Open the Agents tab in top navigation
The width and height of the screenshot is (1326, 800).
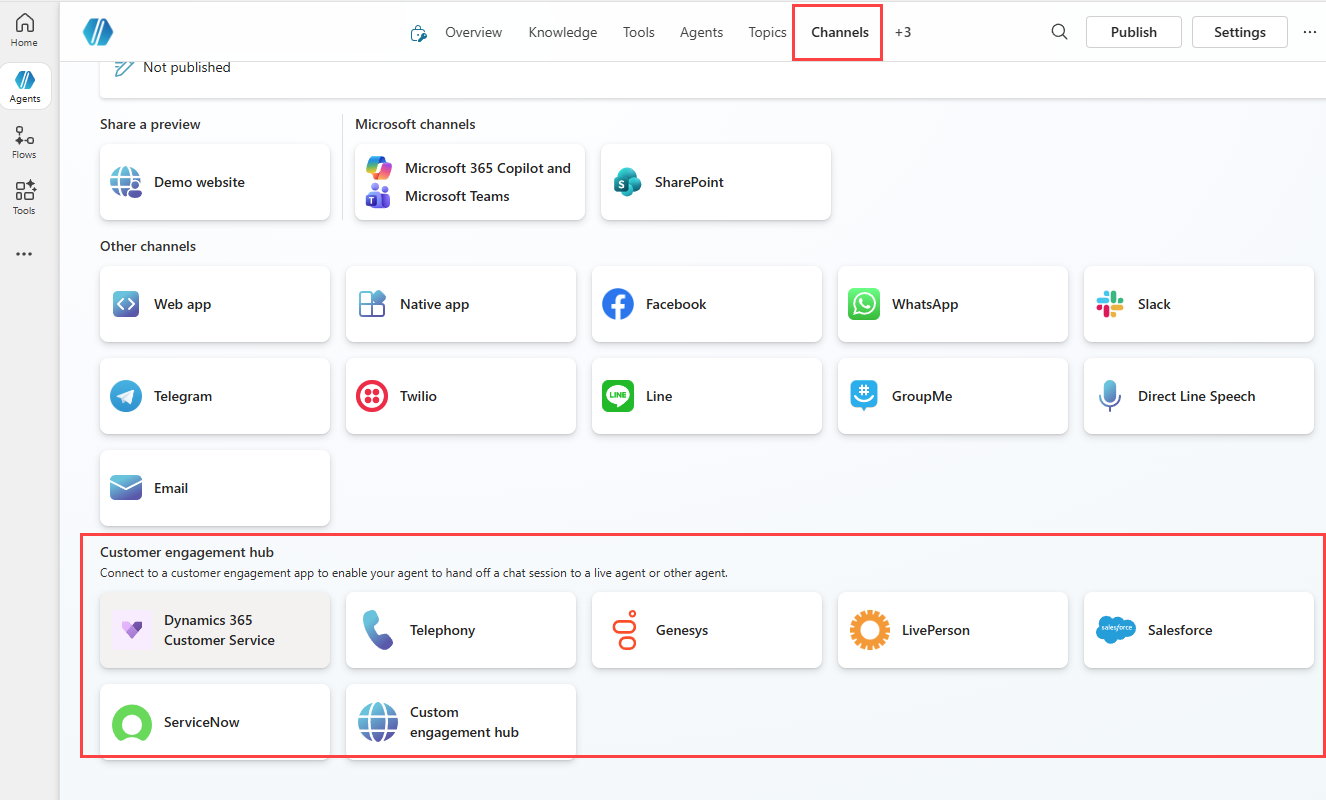click(x=702, y=32)
